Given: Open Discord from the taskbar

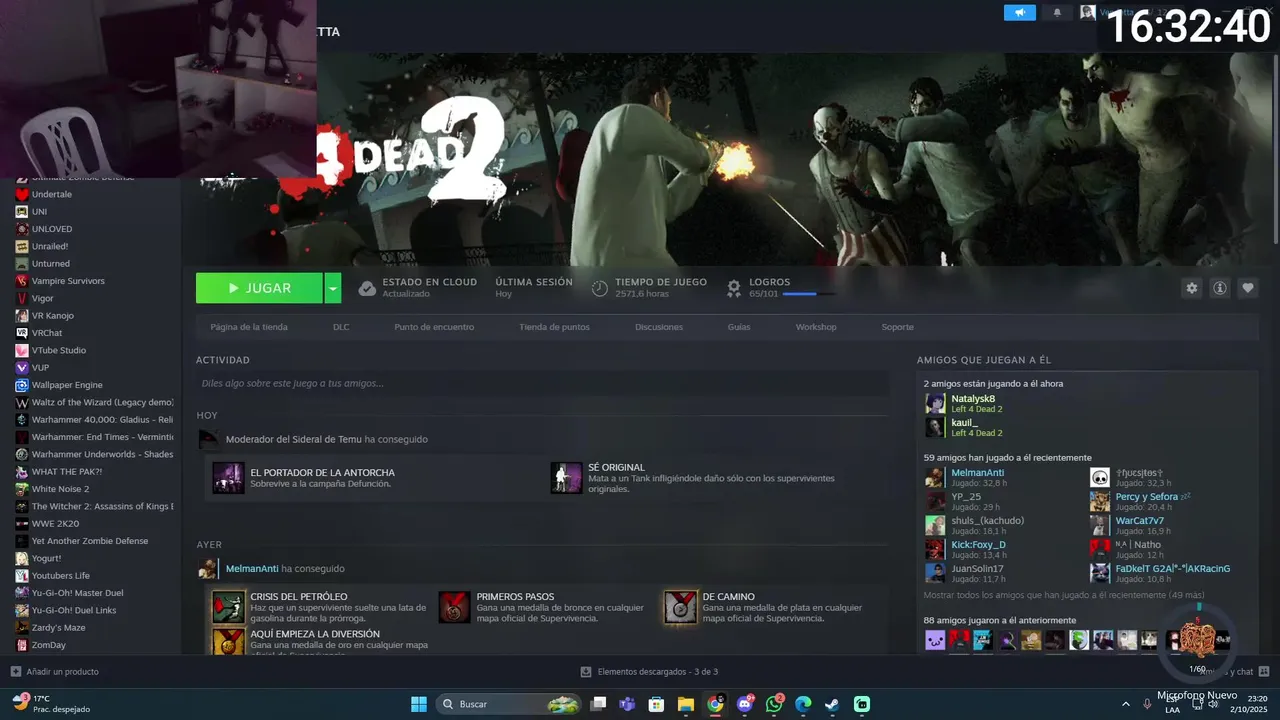Looking at the screenshot, I should coord(744,704).
